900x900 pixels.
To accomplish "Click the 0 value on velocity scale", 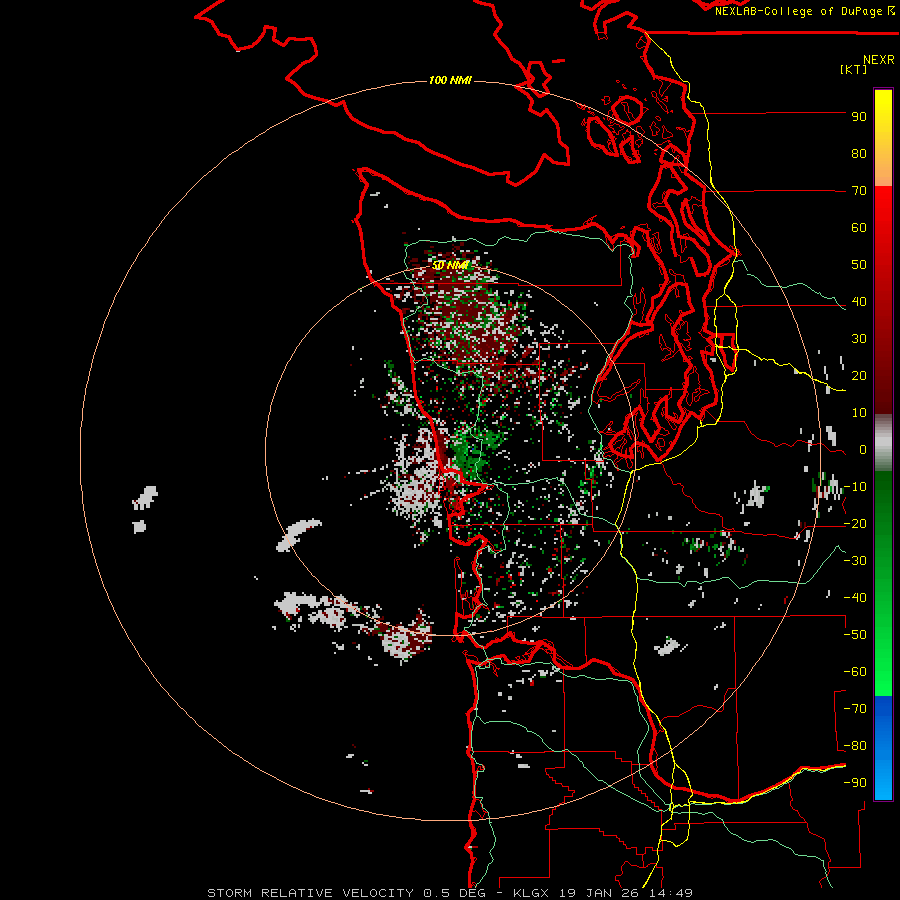I will point(863,450).
